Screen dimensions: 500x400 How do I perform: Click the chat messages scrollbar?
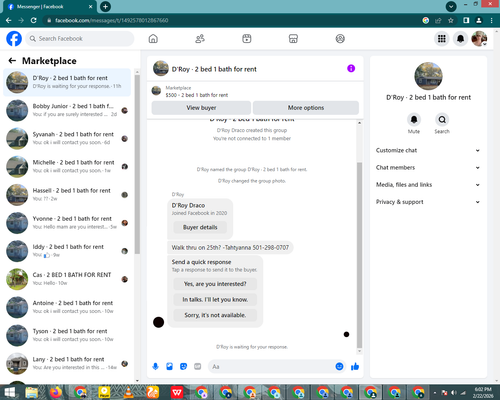tap(359, 255)
